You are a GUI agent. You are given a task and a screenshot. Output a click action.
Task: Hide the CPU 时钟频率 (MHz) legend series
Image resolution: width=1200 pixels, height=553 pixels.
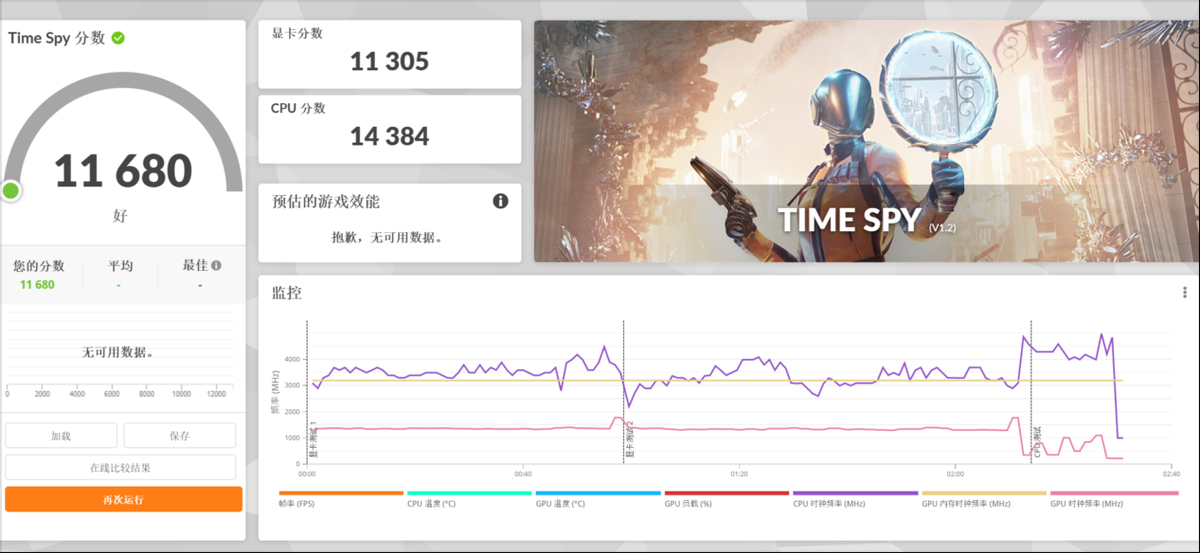[829, 504]
